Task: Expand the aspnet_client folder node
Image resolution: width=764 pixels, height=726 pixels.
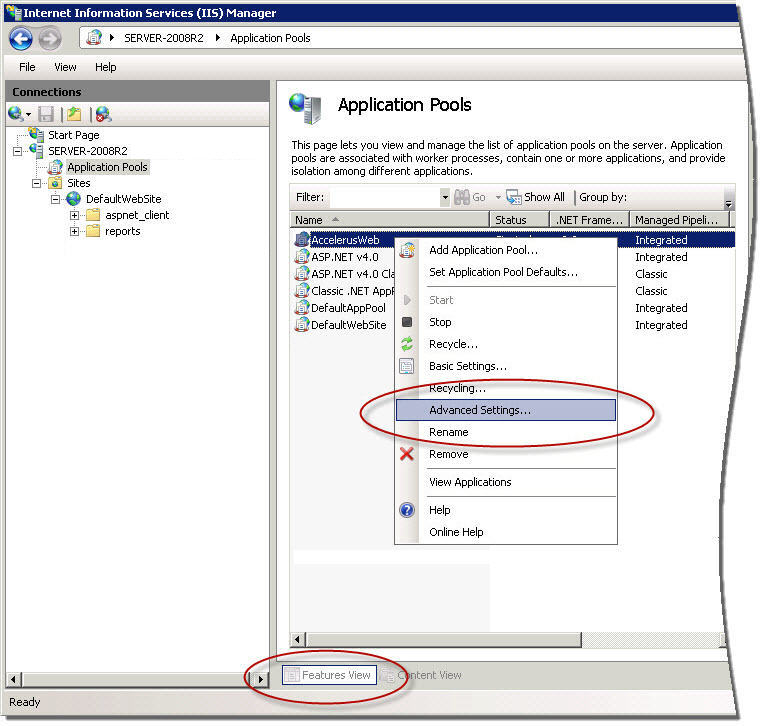Action: click(74, 215)
